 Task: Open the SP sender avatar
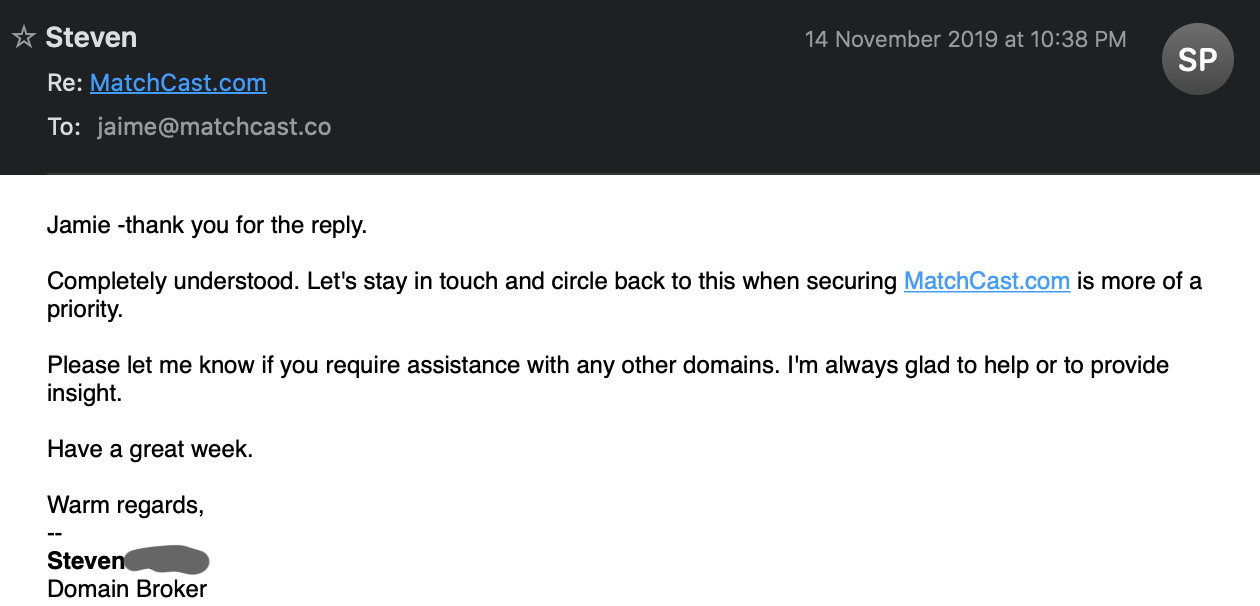(x=1197, y=60)
